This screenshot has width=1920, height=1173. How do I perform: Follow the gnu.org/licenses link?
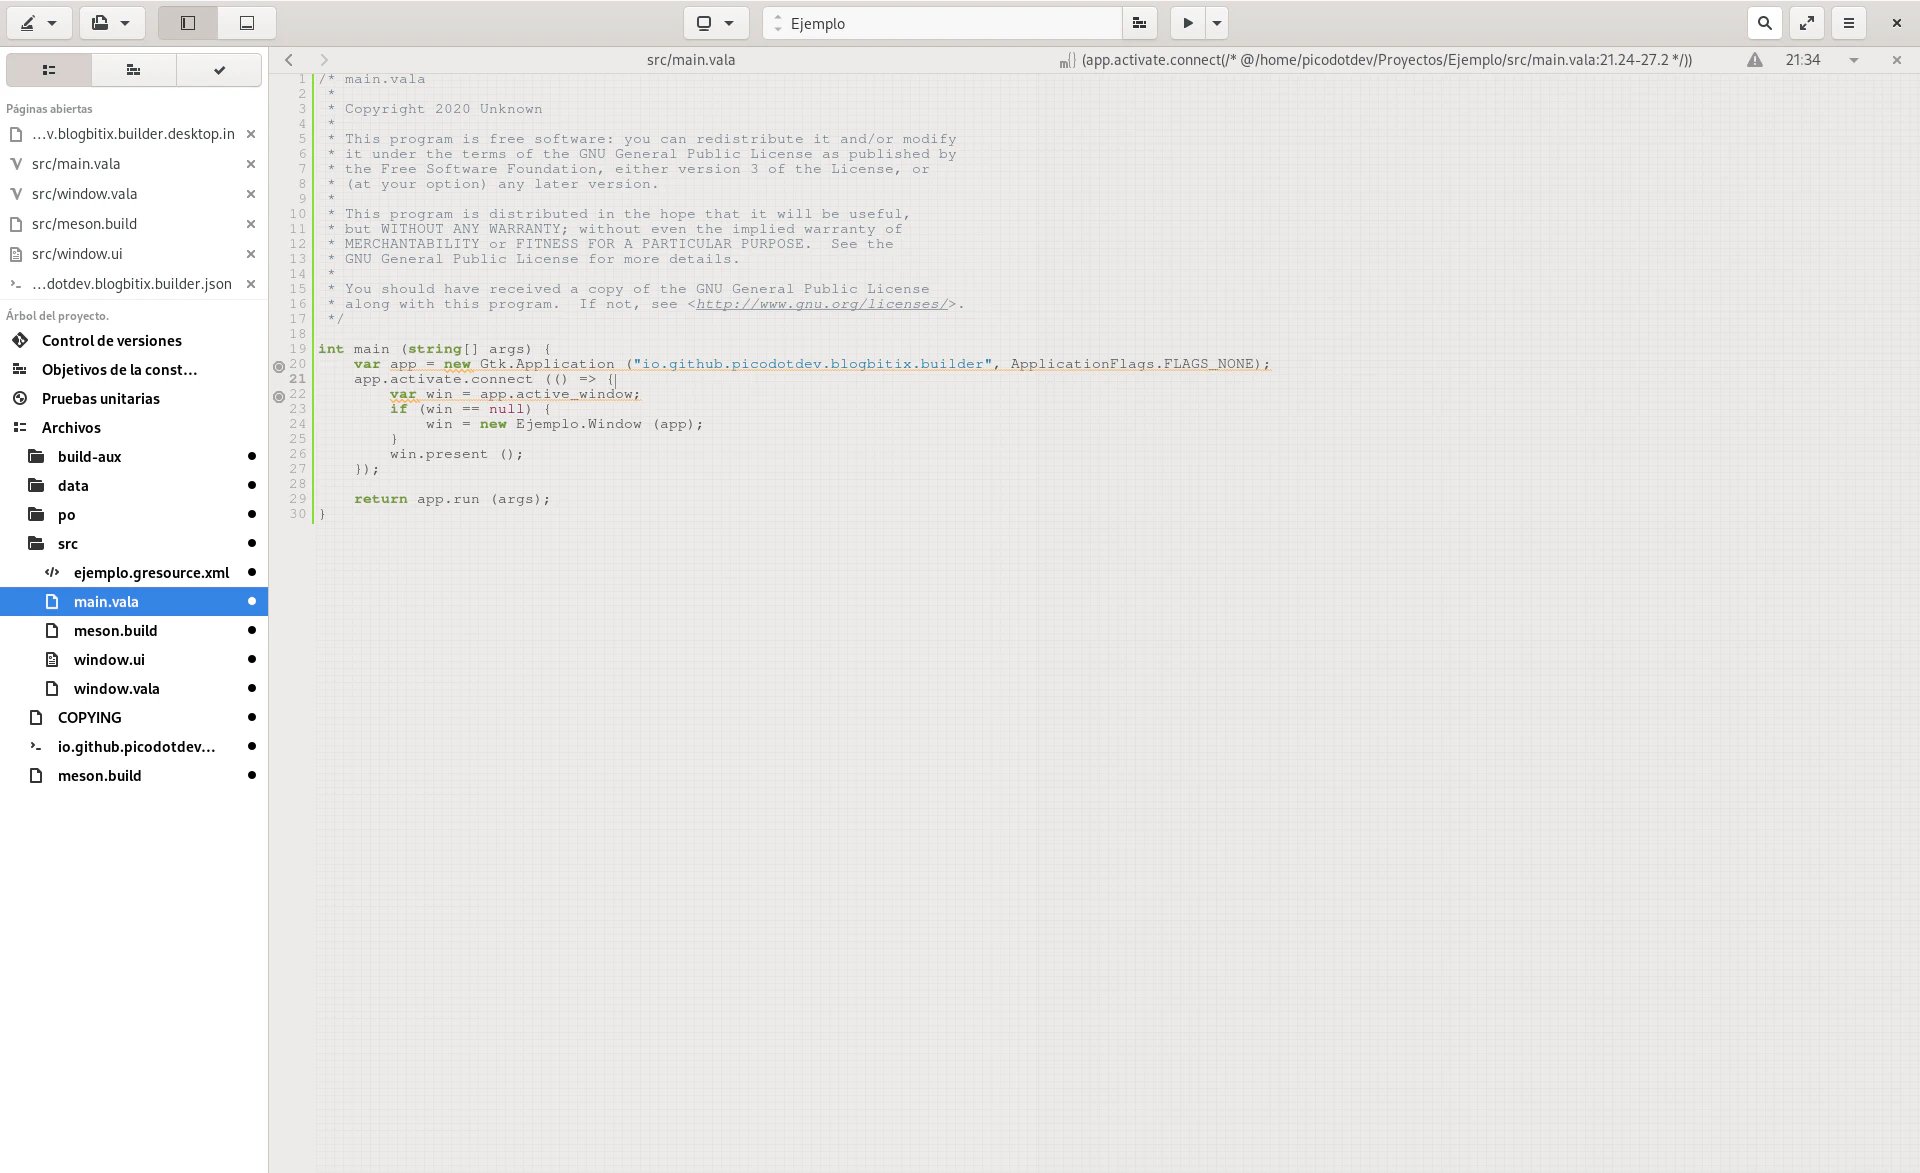821,304
